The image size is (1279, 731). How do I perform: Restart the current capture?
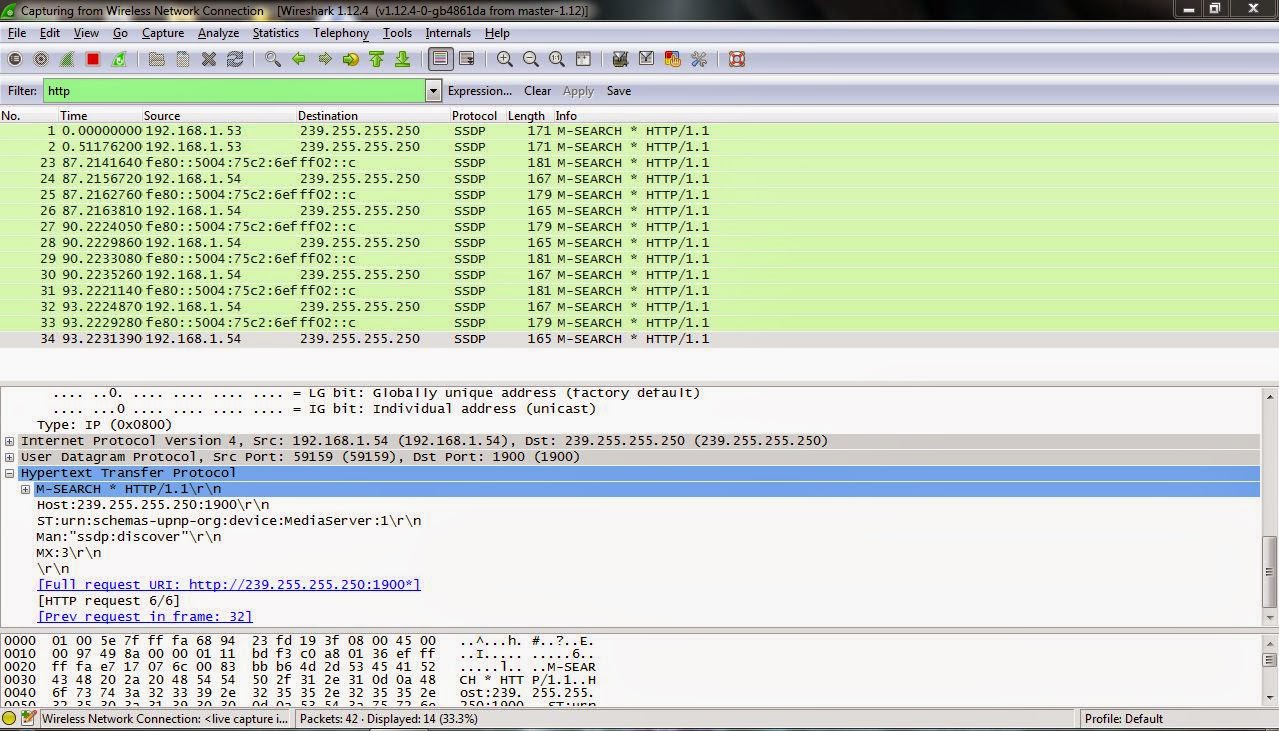tap(119, 59)
